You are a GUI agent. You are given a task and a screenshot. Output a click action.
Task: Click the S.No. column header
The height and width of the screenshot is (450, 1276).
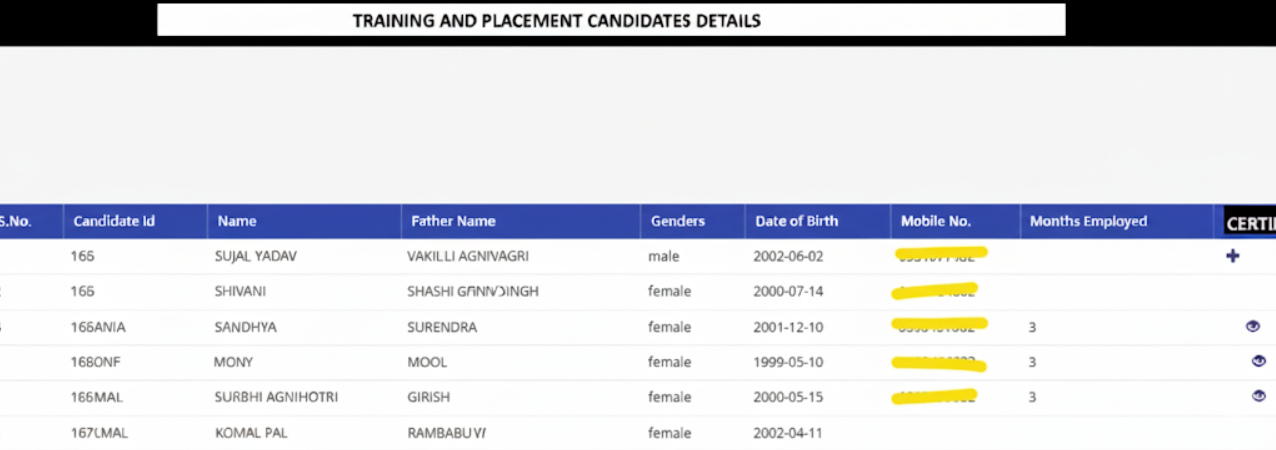(x=15, y=221)
